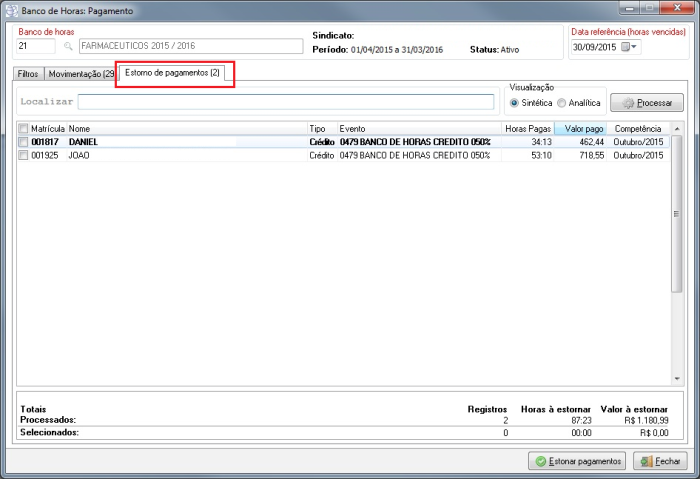This screenshot has width=700, height=479.
Task: Switch to the Filtros tab
Action: pos(28,74)
